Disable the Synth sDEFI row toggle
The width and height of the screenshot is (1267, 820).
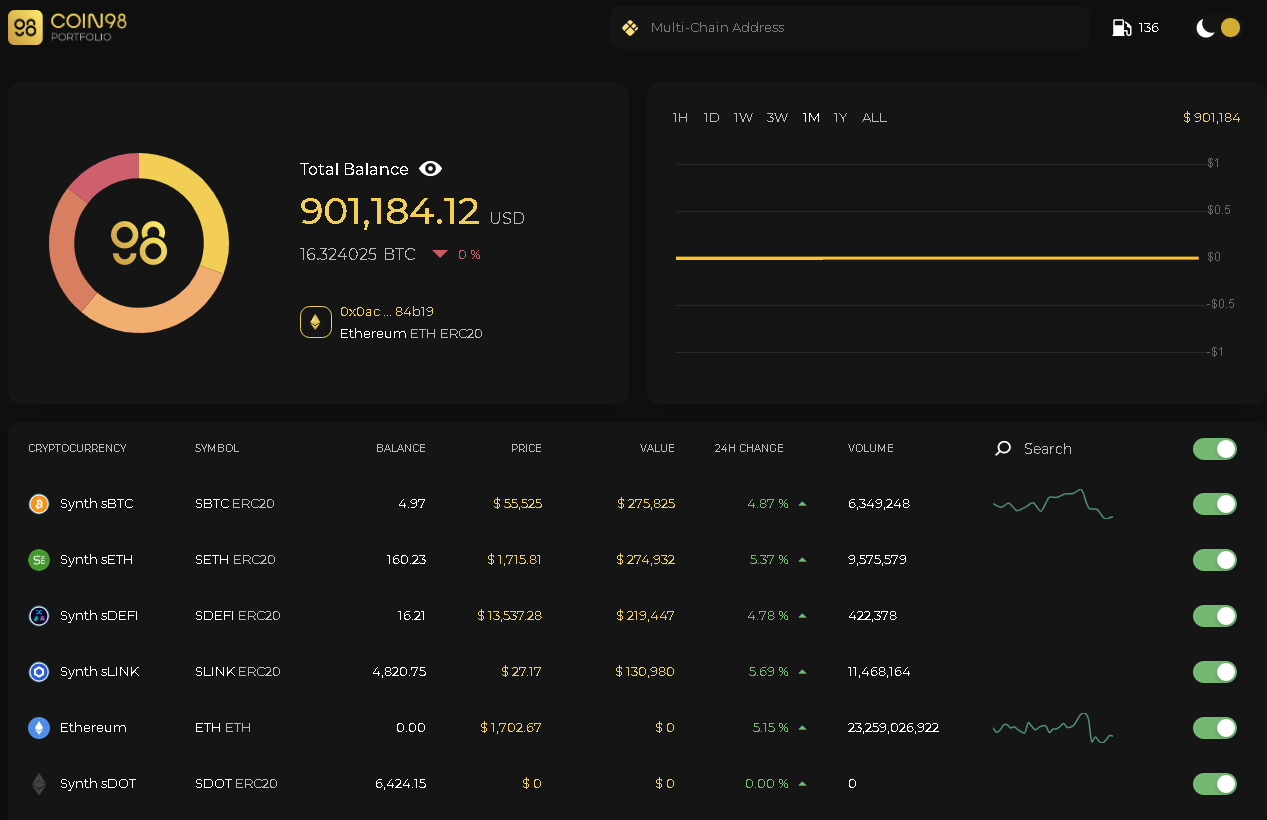point(1215,616)
